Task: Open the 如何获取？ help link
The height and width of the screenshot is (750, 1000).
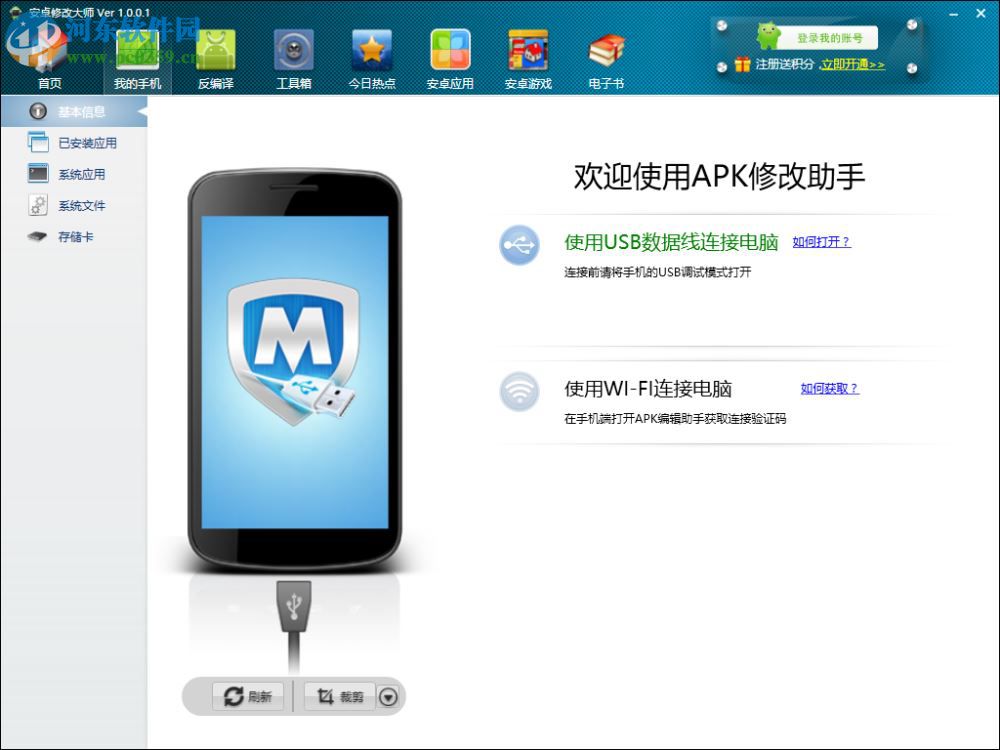Action: [x=830, y=388]
